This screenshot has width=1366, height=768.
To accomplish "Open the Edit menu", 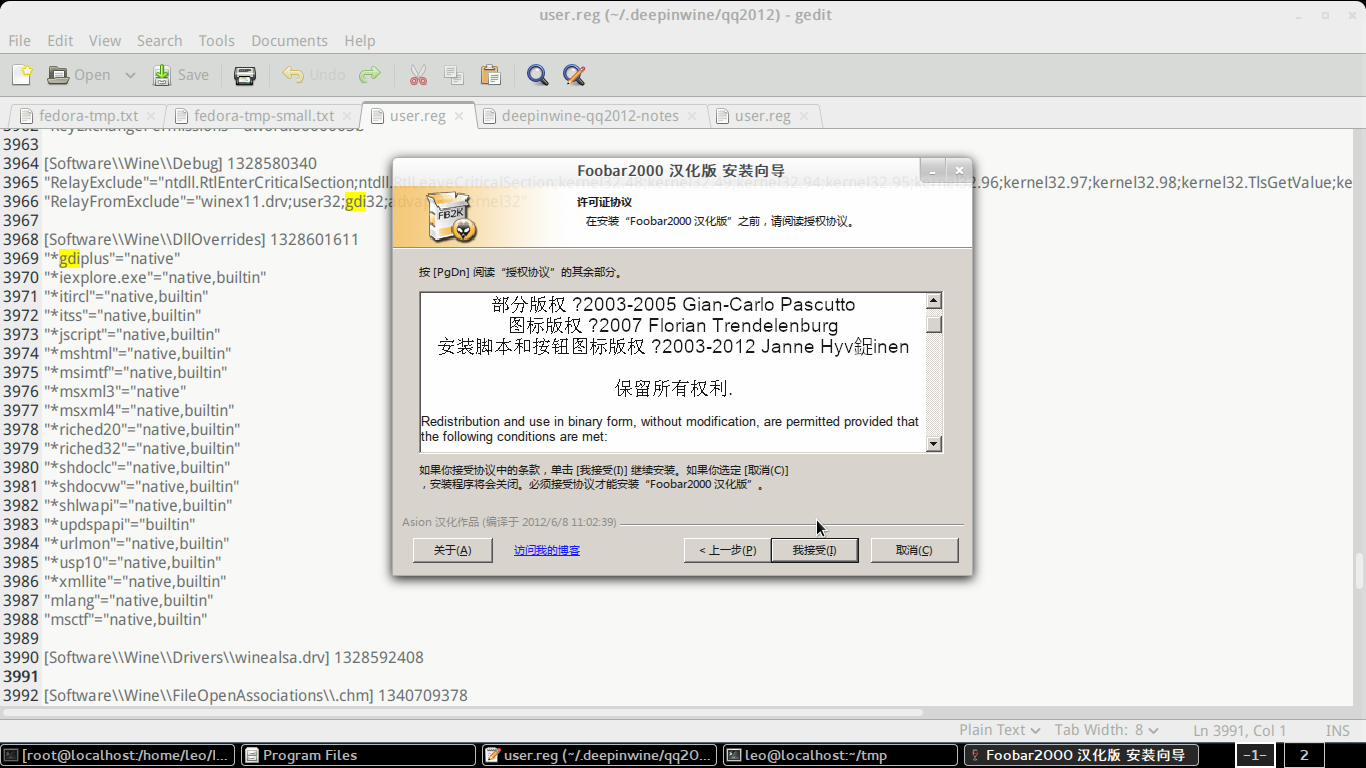I will pos(60,41).
